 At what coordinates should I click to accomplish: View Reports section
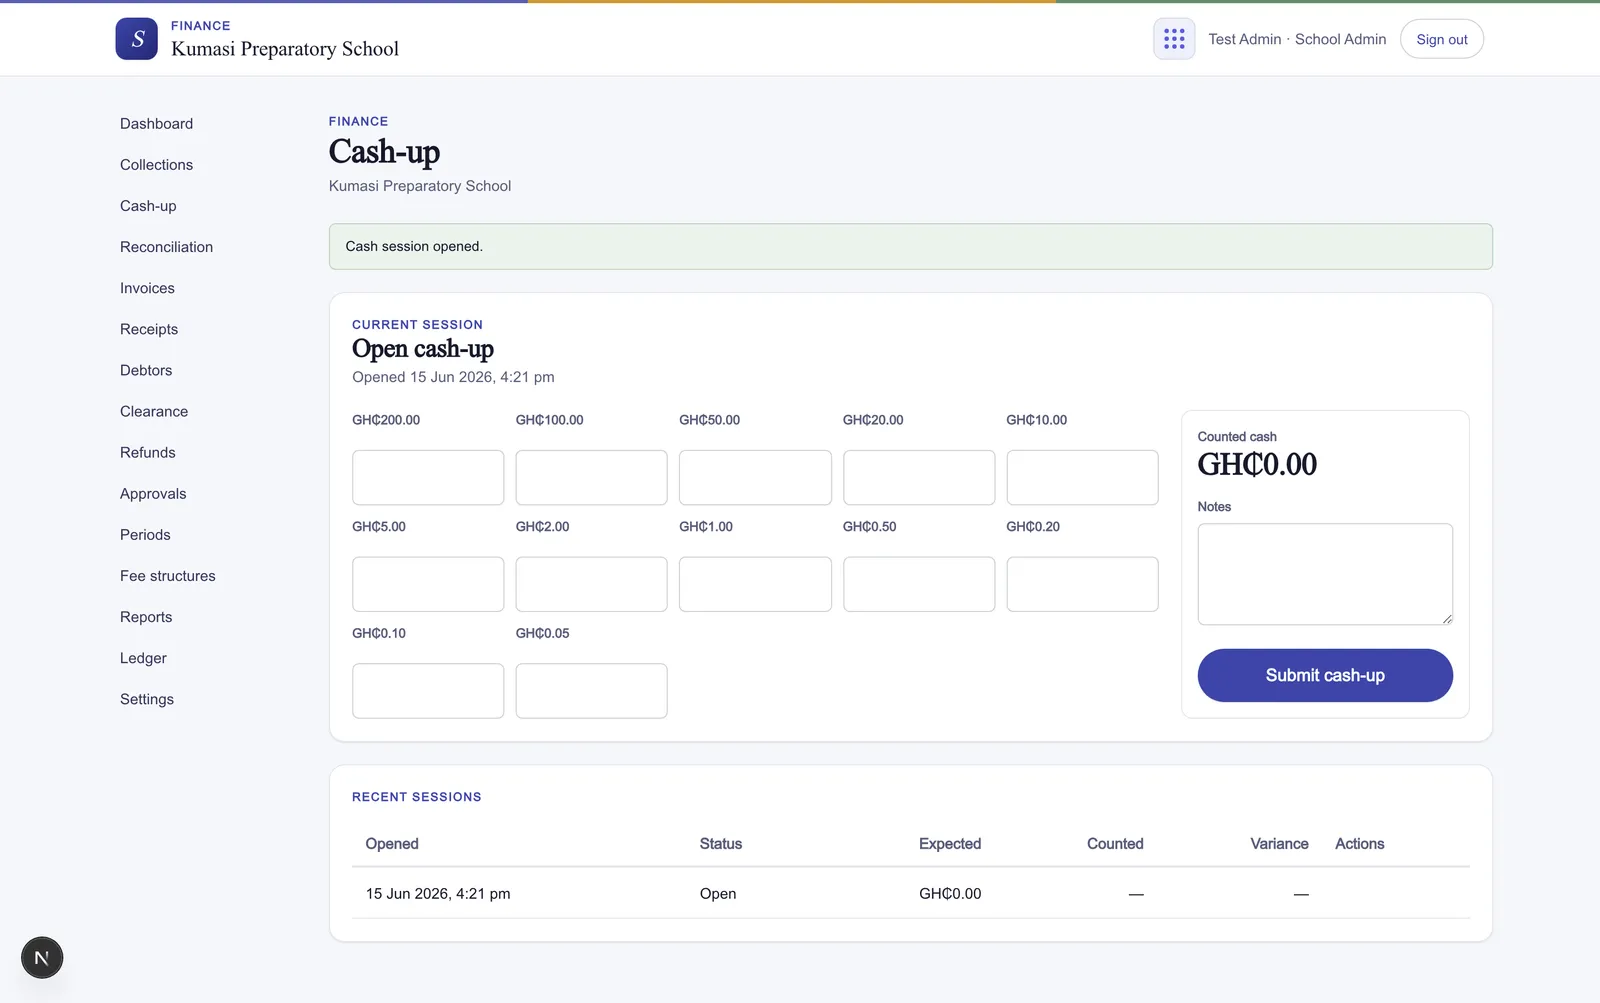coord(146,617)
